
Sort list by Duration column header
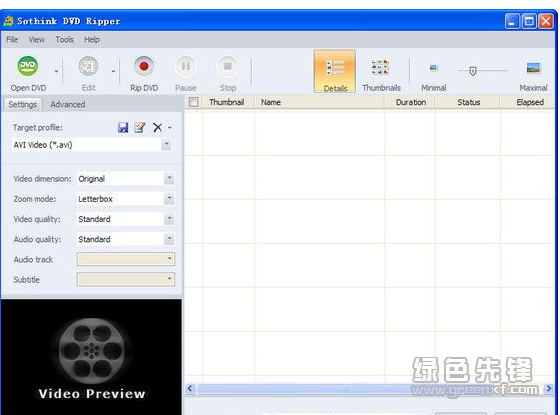[410, 102]
